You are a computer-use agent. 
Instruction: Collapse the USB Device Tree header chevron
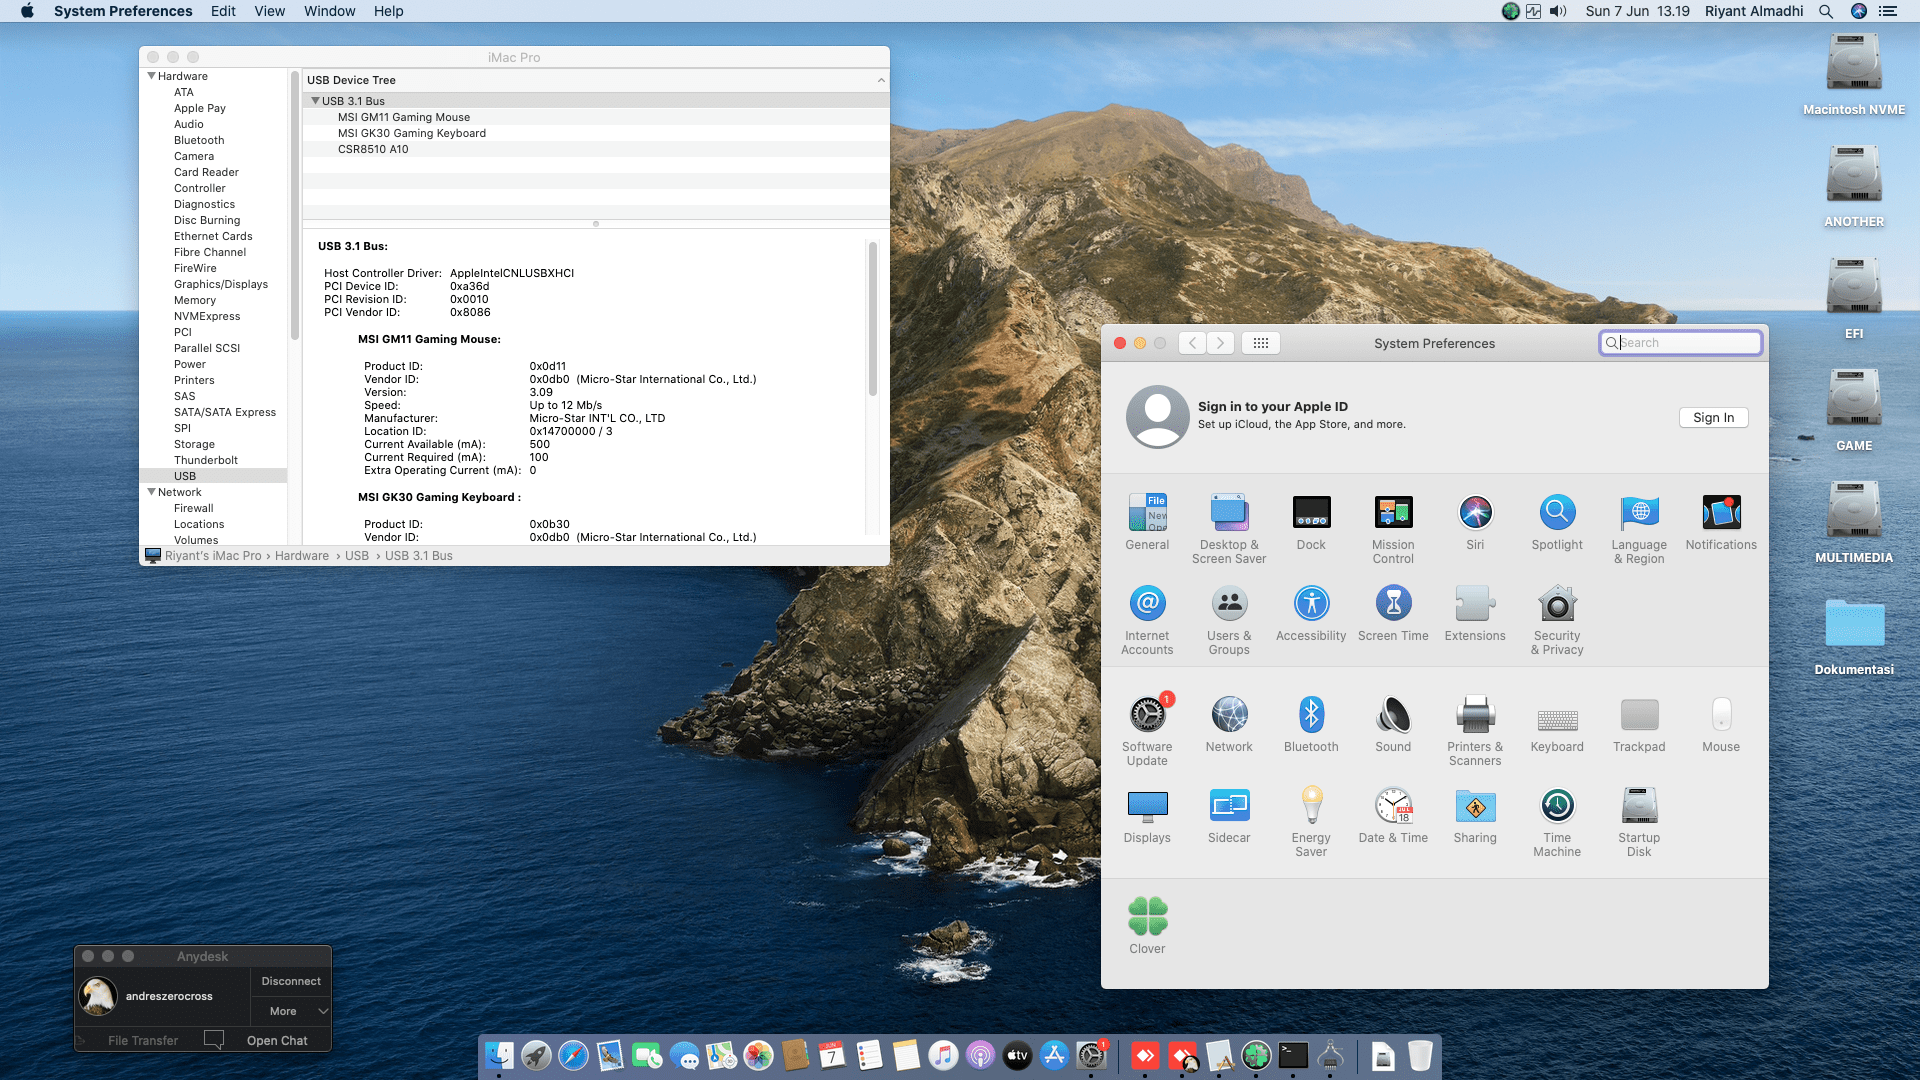881,80
